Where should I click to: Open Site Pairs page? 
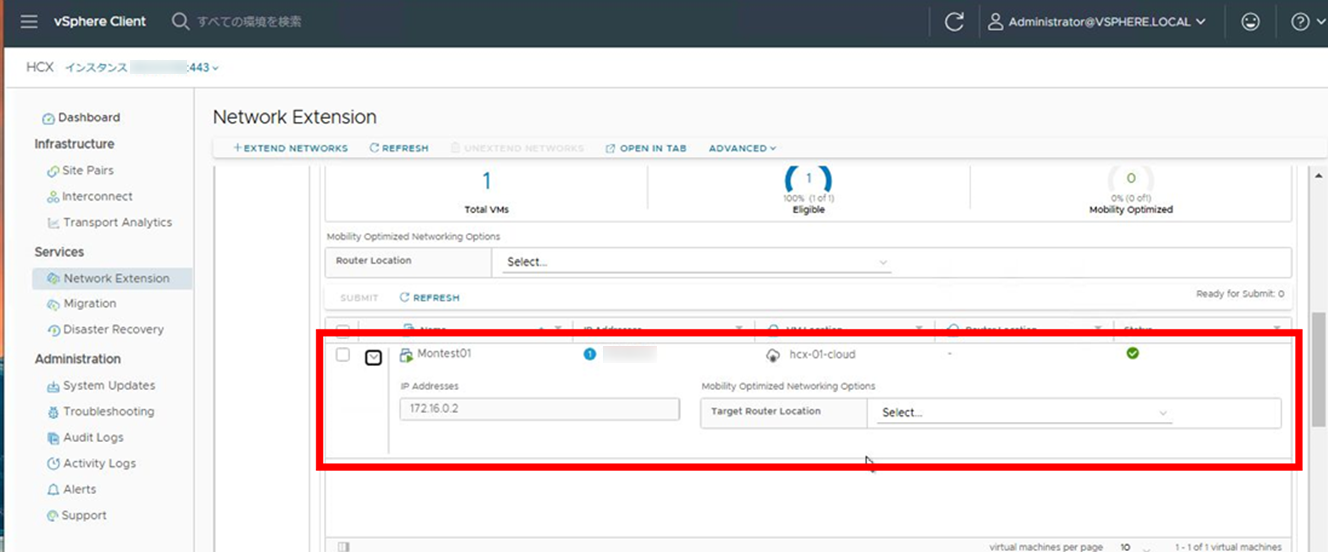(x=88, y=170)
